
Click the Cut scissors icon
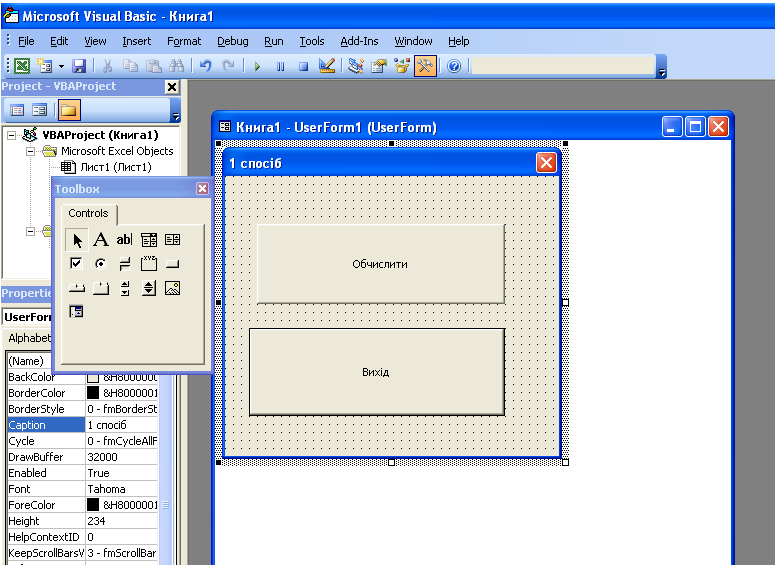[107, 66]
